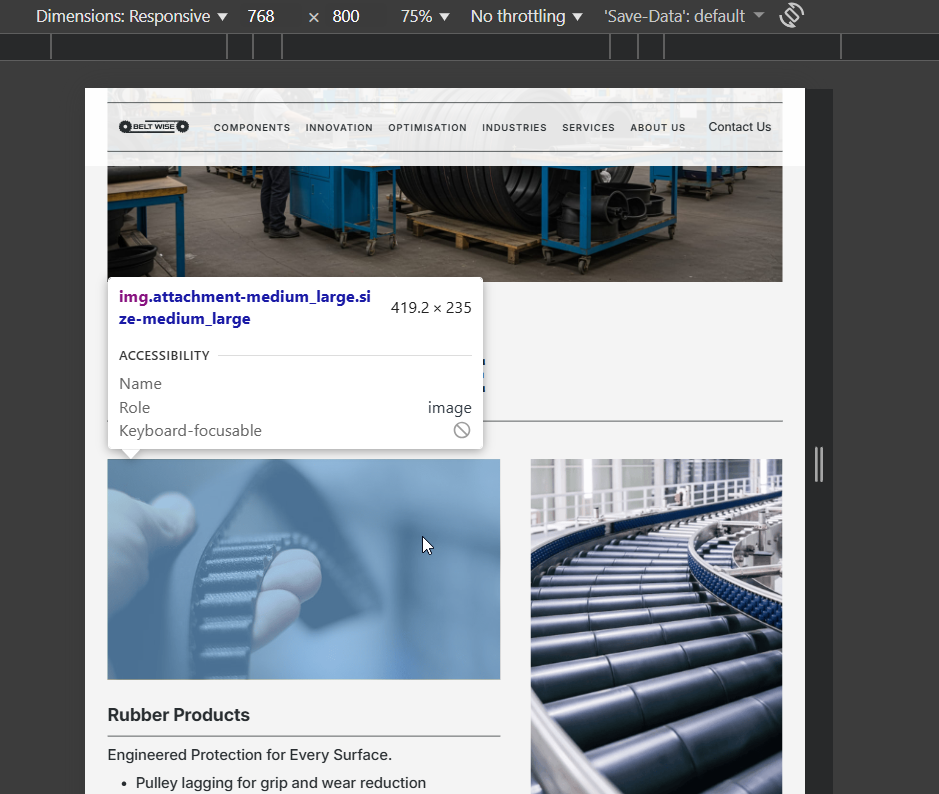
Task: Select Innovation in the site navigation
Action: (x=339, y=128)
